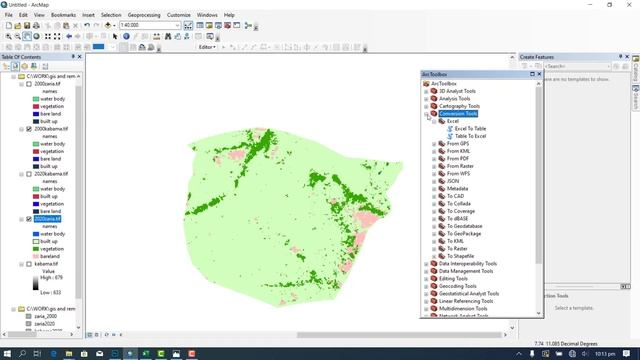Select the To KML toolset
This screenshot has height=360, width=640.
click(x=455, y=241)
